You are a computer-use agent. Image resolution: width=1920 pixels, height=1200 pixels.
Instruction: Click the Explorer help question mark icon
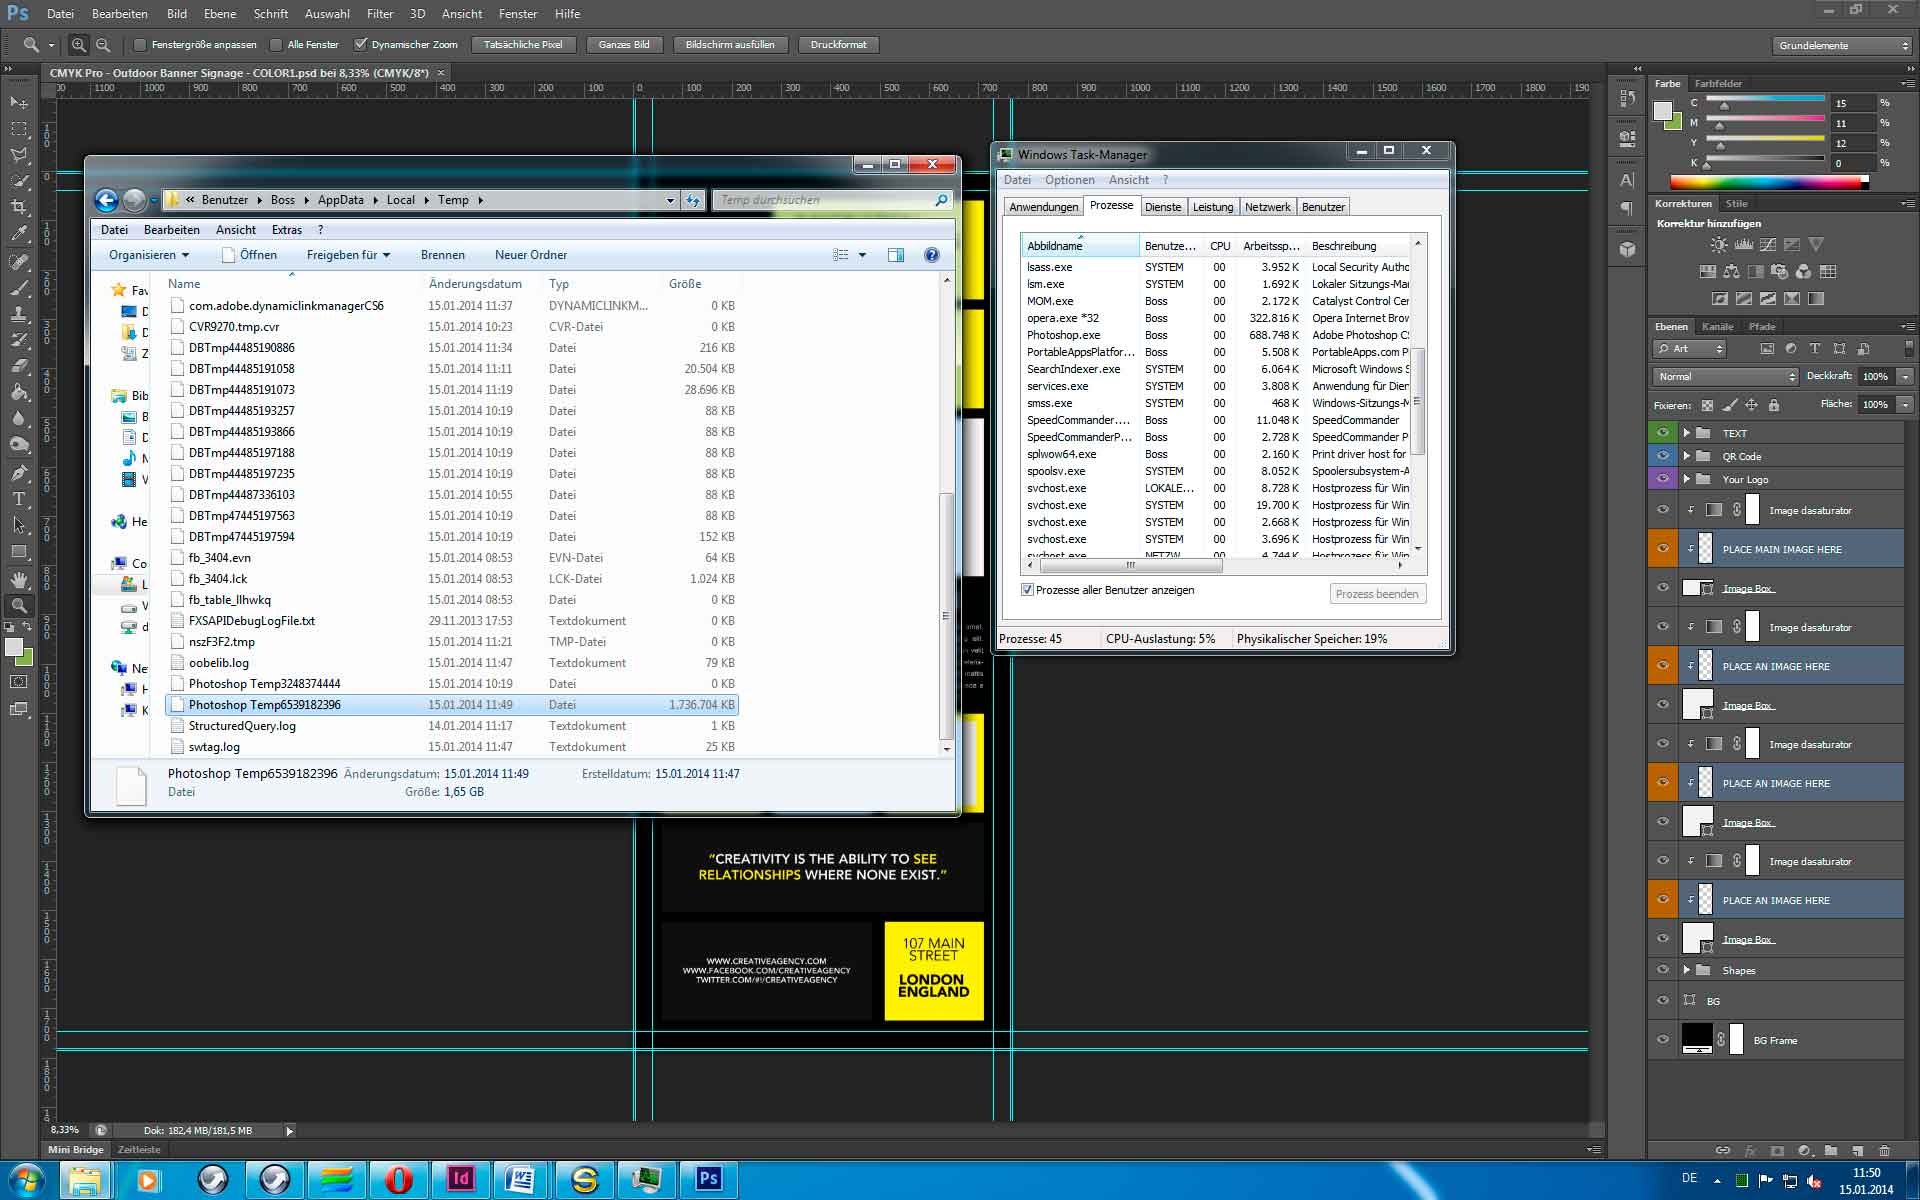[x=931, y=255]
